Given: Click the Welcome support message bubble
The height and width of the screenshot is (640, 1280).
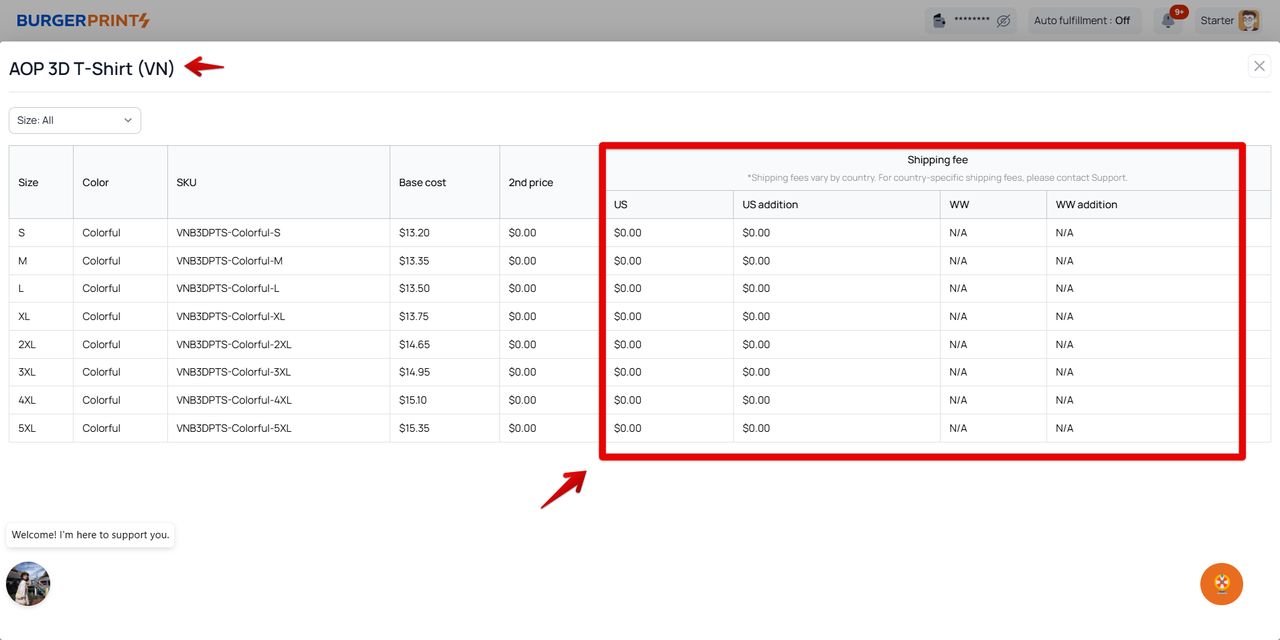Looking at the screenshot, I should [90, 535].
